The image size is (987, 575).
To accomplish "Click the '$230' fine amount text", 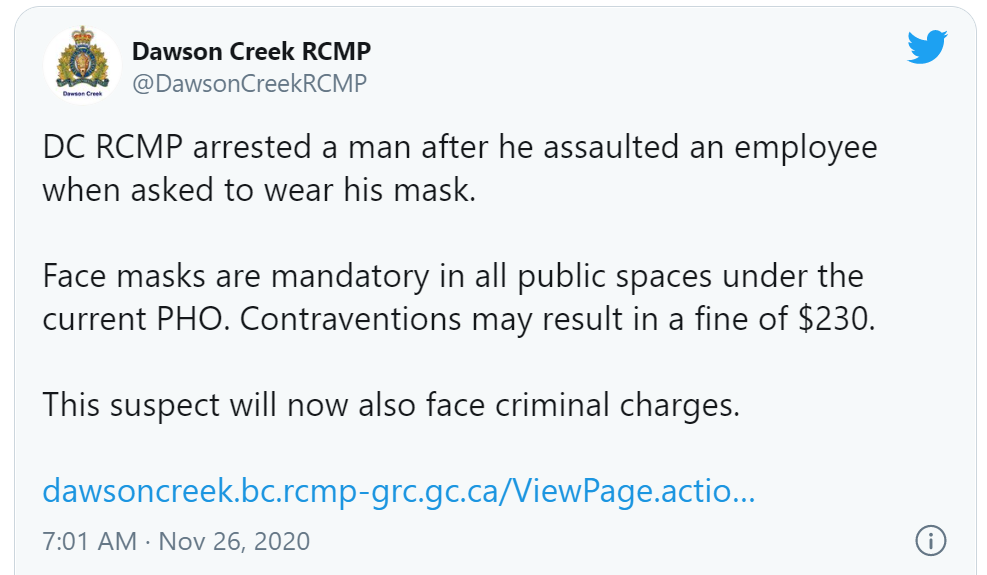I will pos(836,319).
